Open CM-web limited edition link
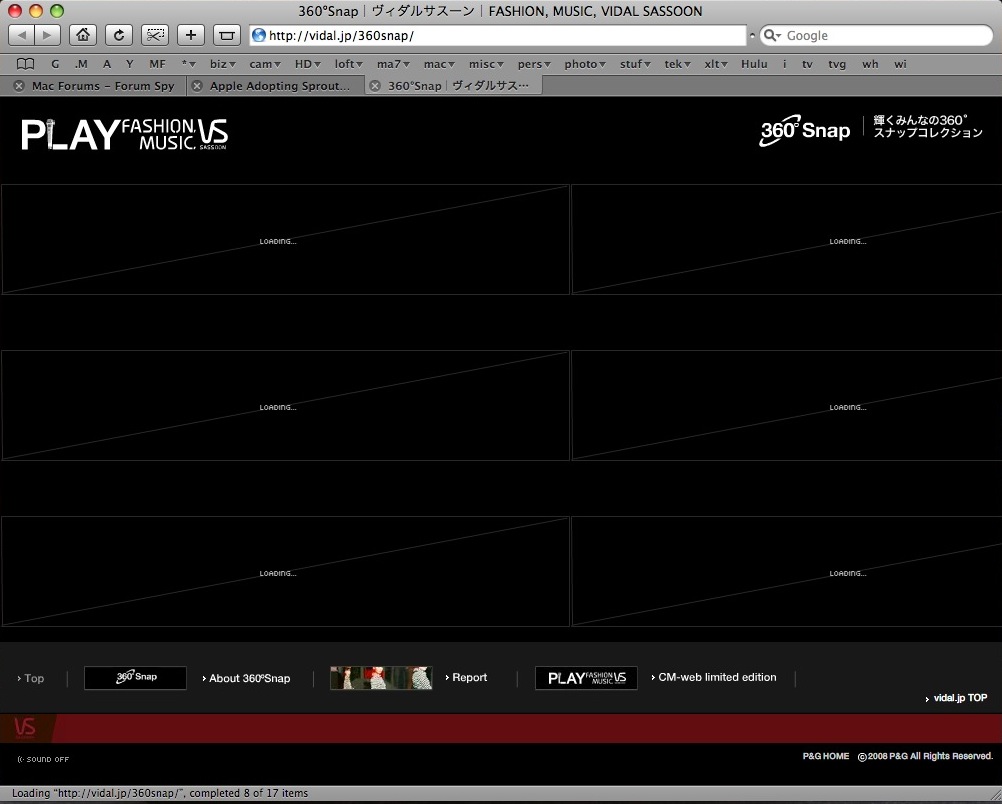 (x=714, y=677)
